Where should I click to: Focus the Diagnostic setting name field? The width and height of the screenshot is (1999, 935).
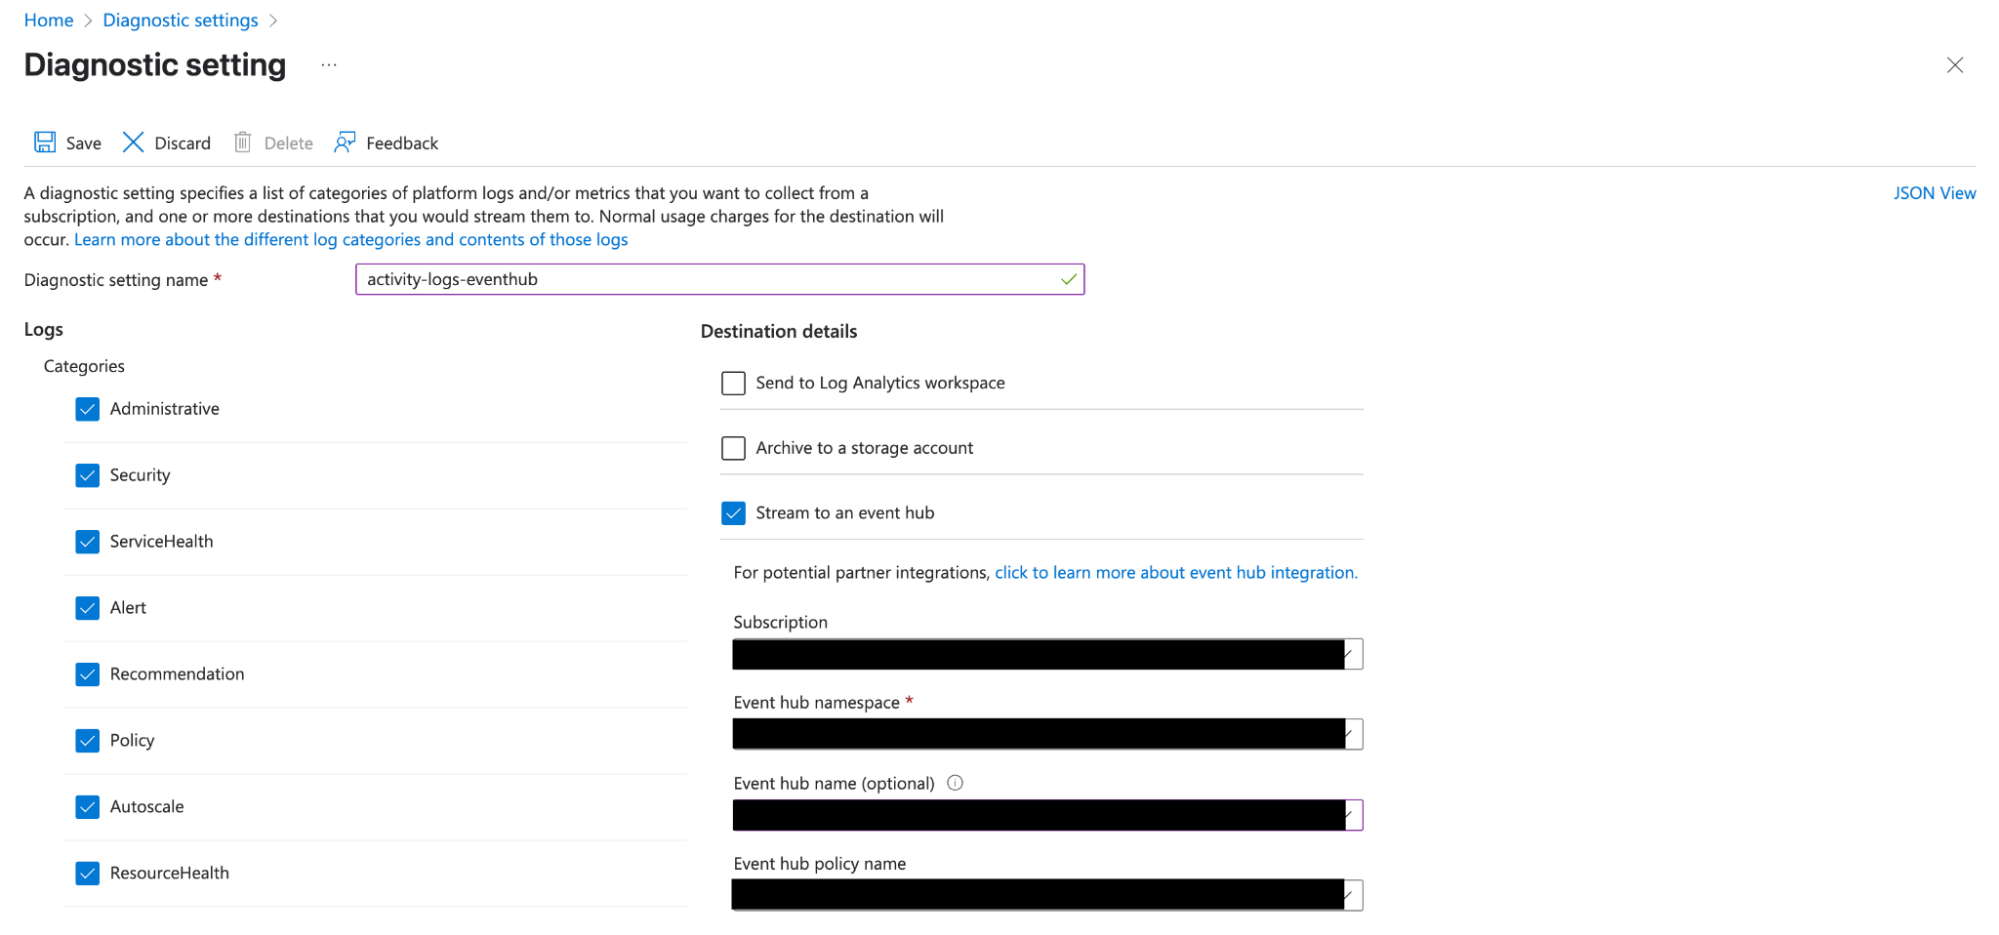(x=720, y=279)
